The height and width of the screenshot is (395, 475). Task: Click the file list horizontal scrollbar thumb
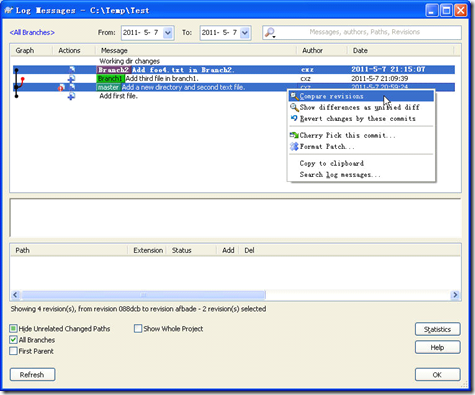coord(143,295)
